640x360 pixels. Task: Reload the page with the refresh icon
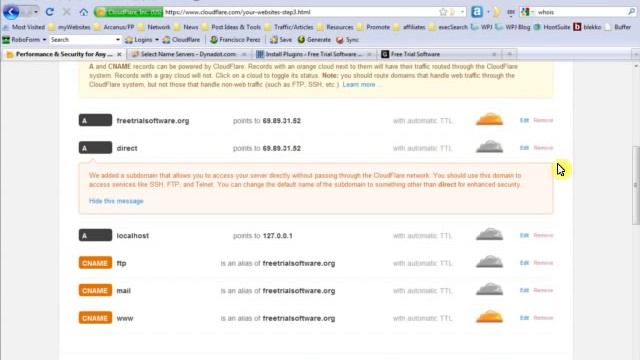point(49,12)
